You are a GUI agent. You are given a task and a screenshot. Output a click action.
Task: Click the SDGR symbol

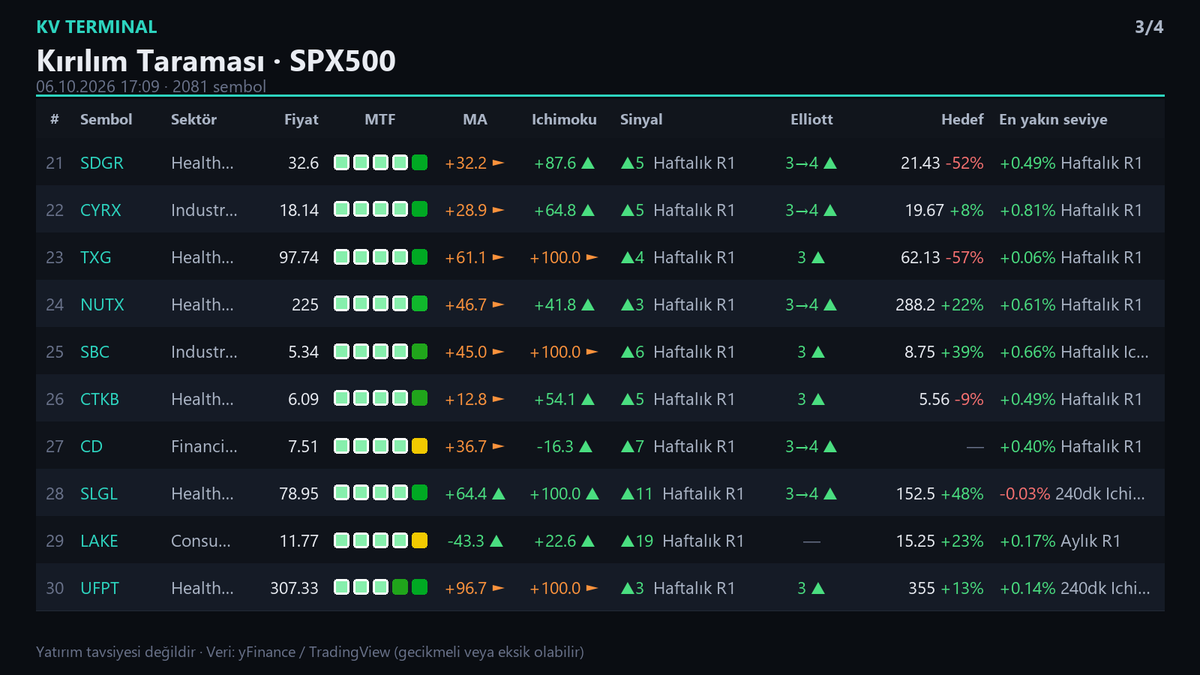pos(102,163)
